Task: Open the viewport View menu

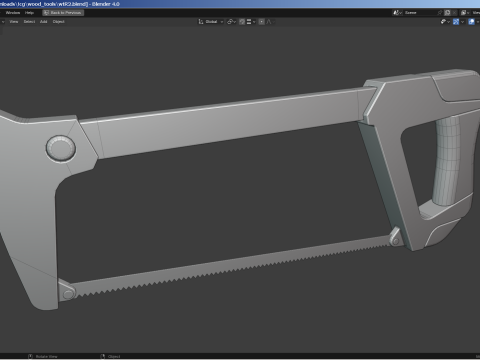Action: click(x=14, y=22)
